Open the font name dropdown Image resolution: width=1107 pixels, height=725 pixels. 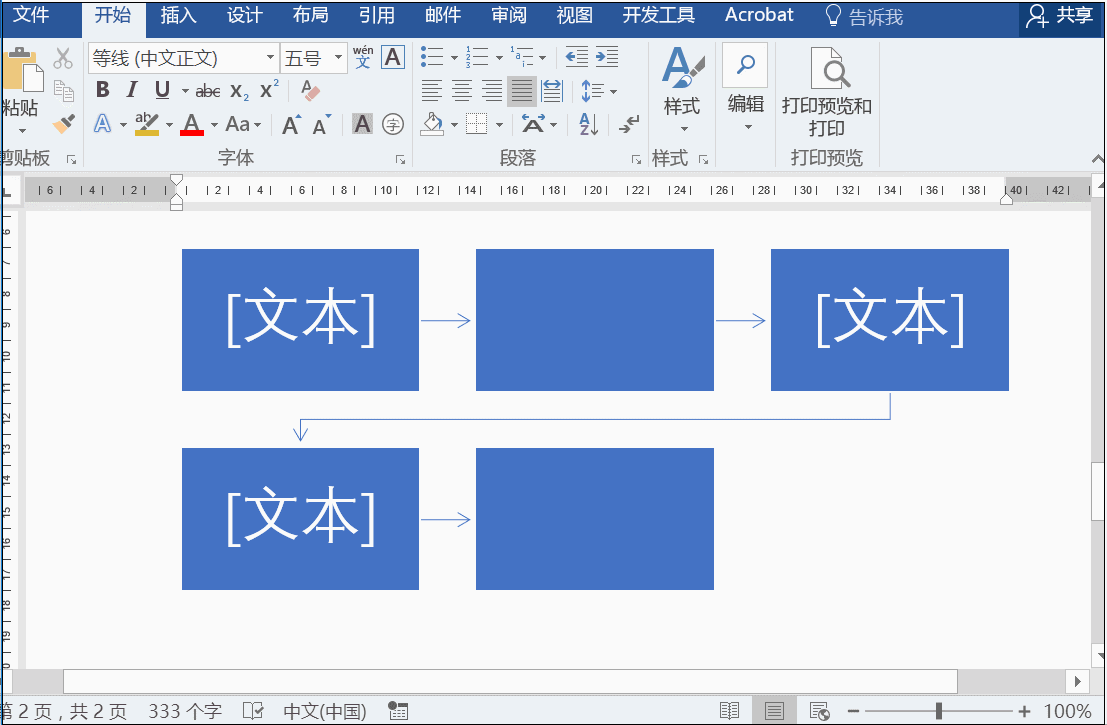click(x=270, y=57)
